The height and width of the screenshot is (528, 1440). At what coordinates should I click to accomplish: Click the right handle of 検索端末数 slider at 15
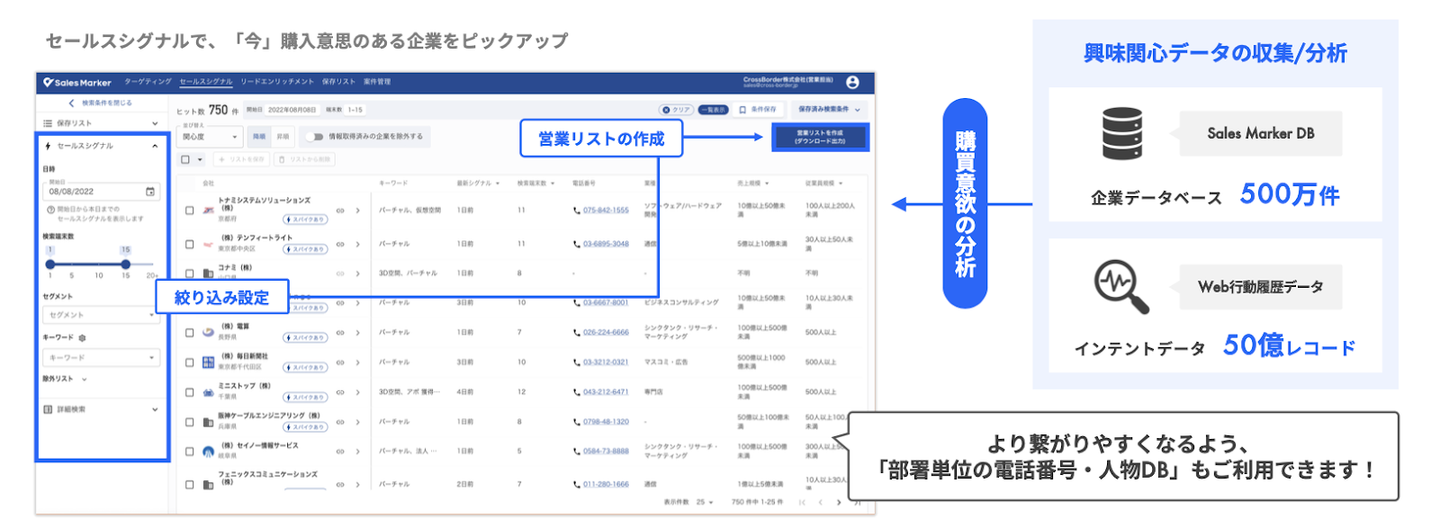(125, 264)
